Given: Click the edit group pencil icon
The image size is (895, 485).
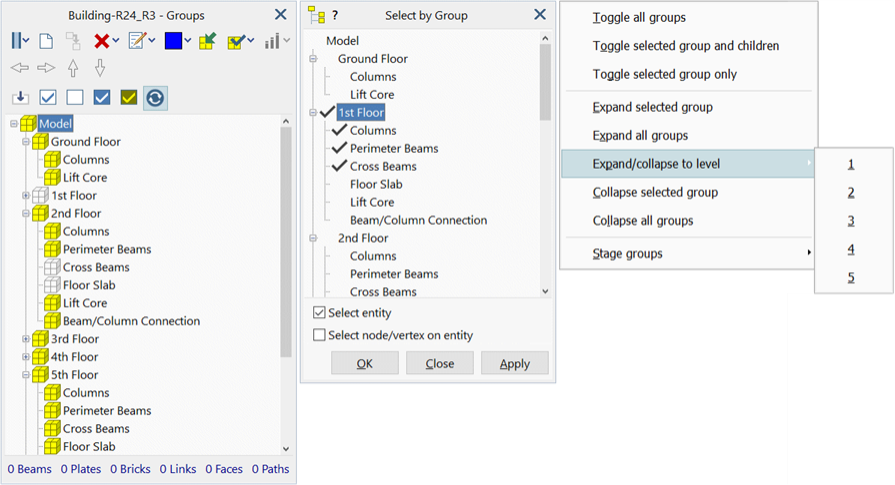Looking at the screenshot, I should click(x=136, y=41).
